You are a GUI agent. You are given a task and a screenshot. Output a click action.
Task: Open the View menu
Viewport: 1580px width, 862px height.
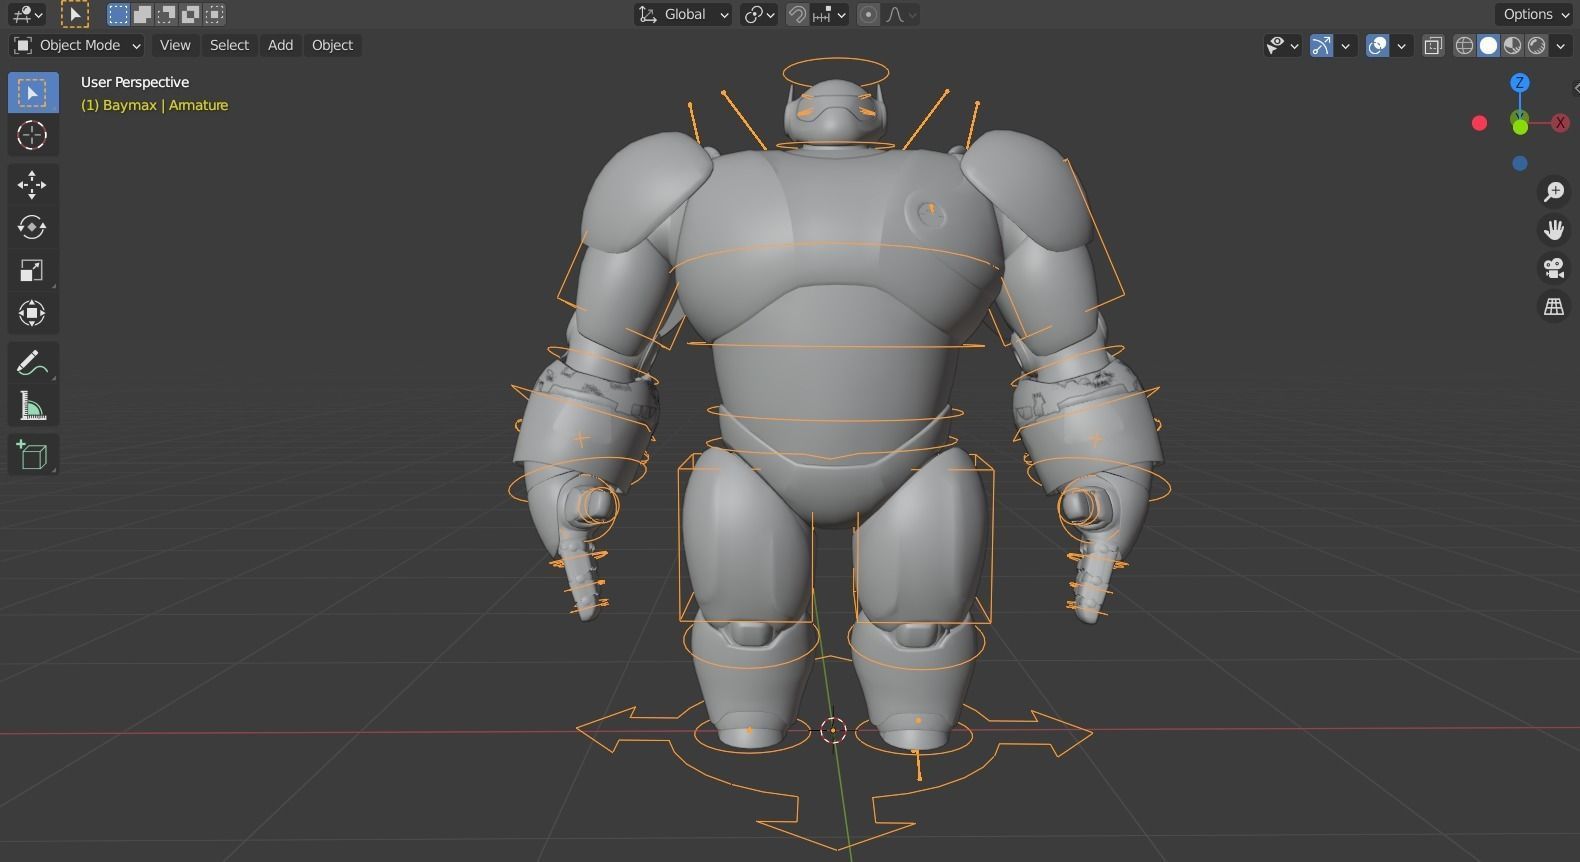pyautogui.click(x=175, y=45)
